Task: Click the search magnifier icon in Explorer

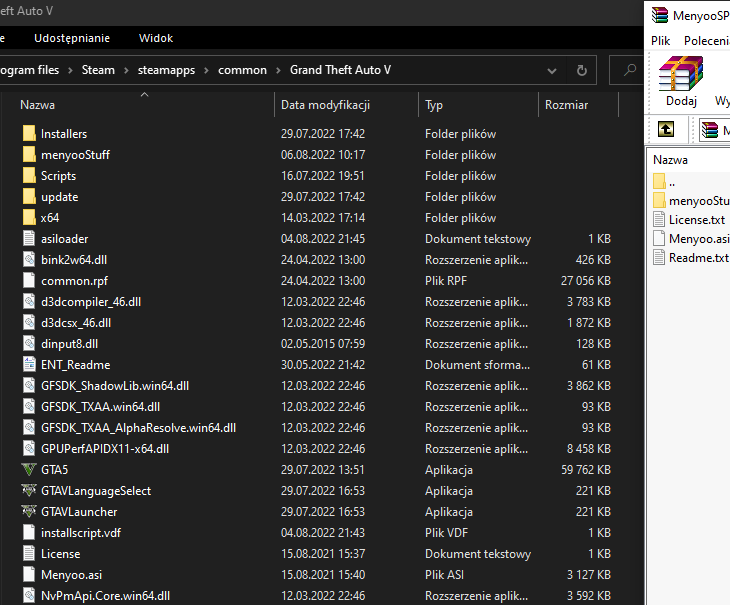Action: [629, 70]
